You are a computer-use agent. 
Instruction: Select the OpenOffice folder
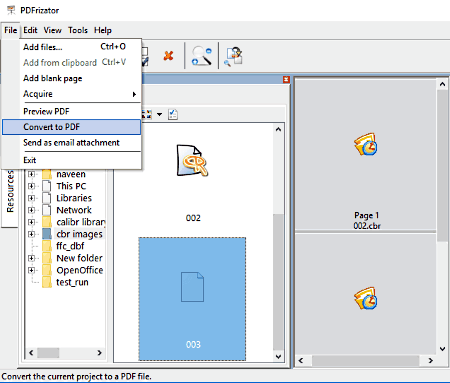(80, 270)
